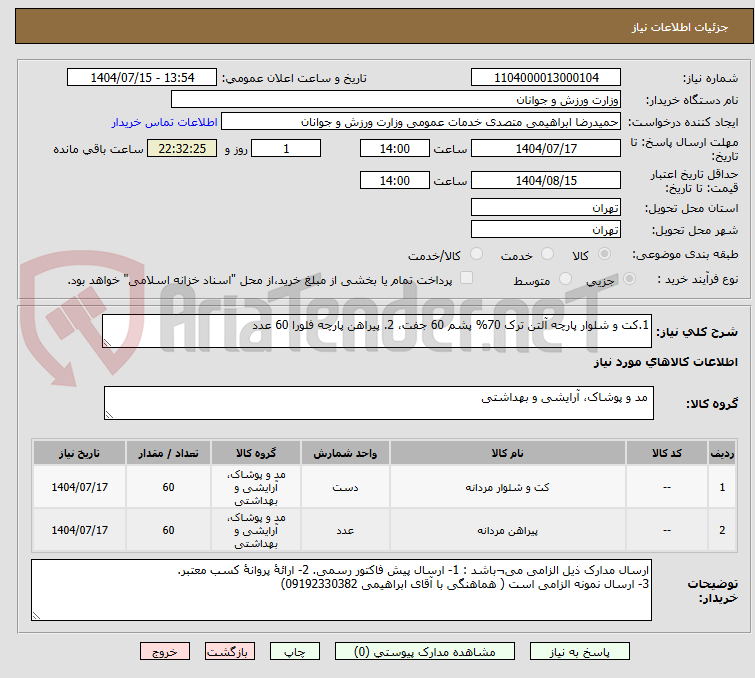Toggle the Islamic treasury payment checkbox
The height and width of the screenshot is (678, 755).
(x=466, y=278)
